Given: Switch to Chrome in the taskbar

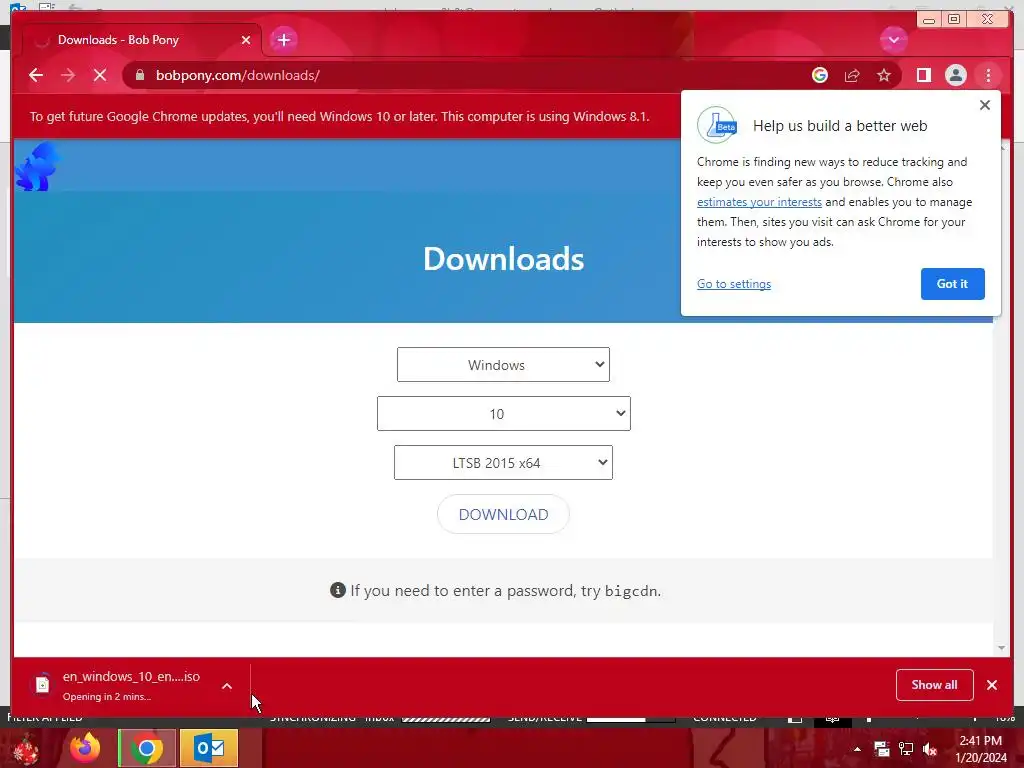Looking at the screenshot, I should [147, 748].
